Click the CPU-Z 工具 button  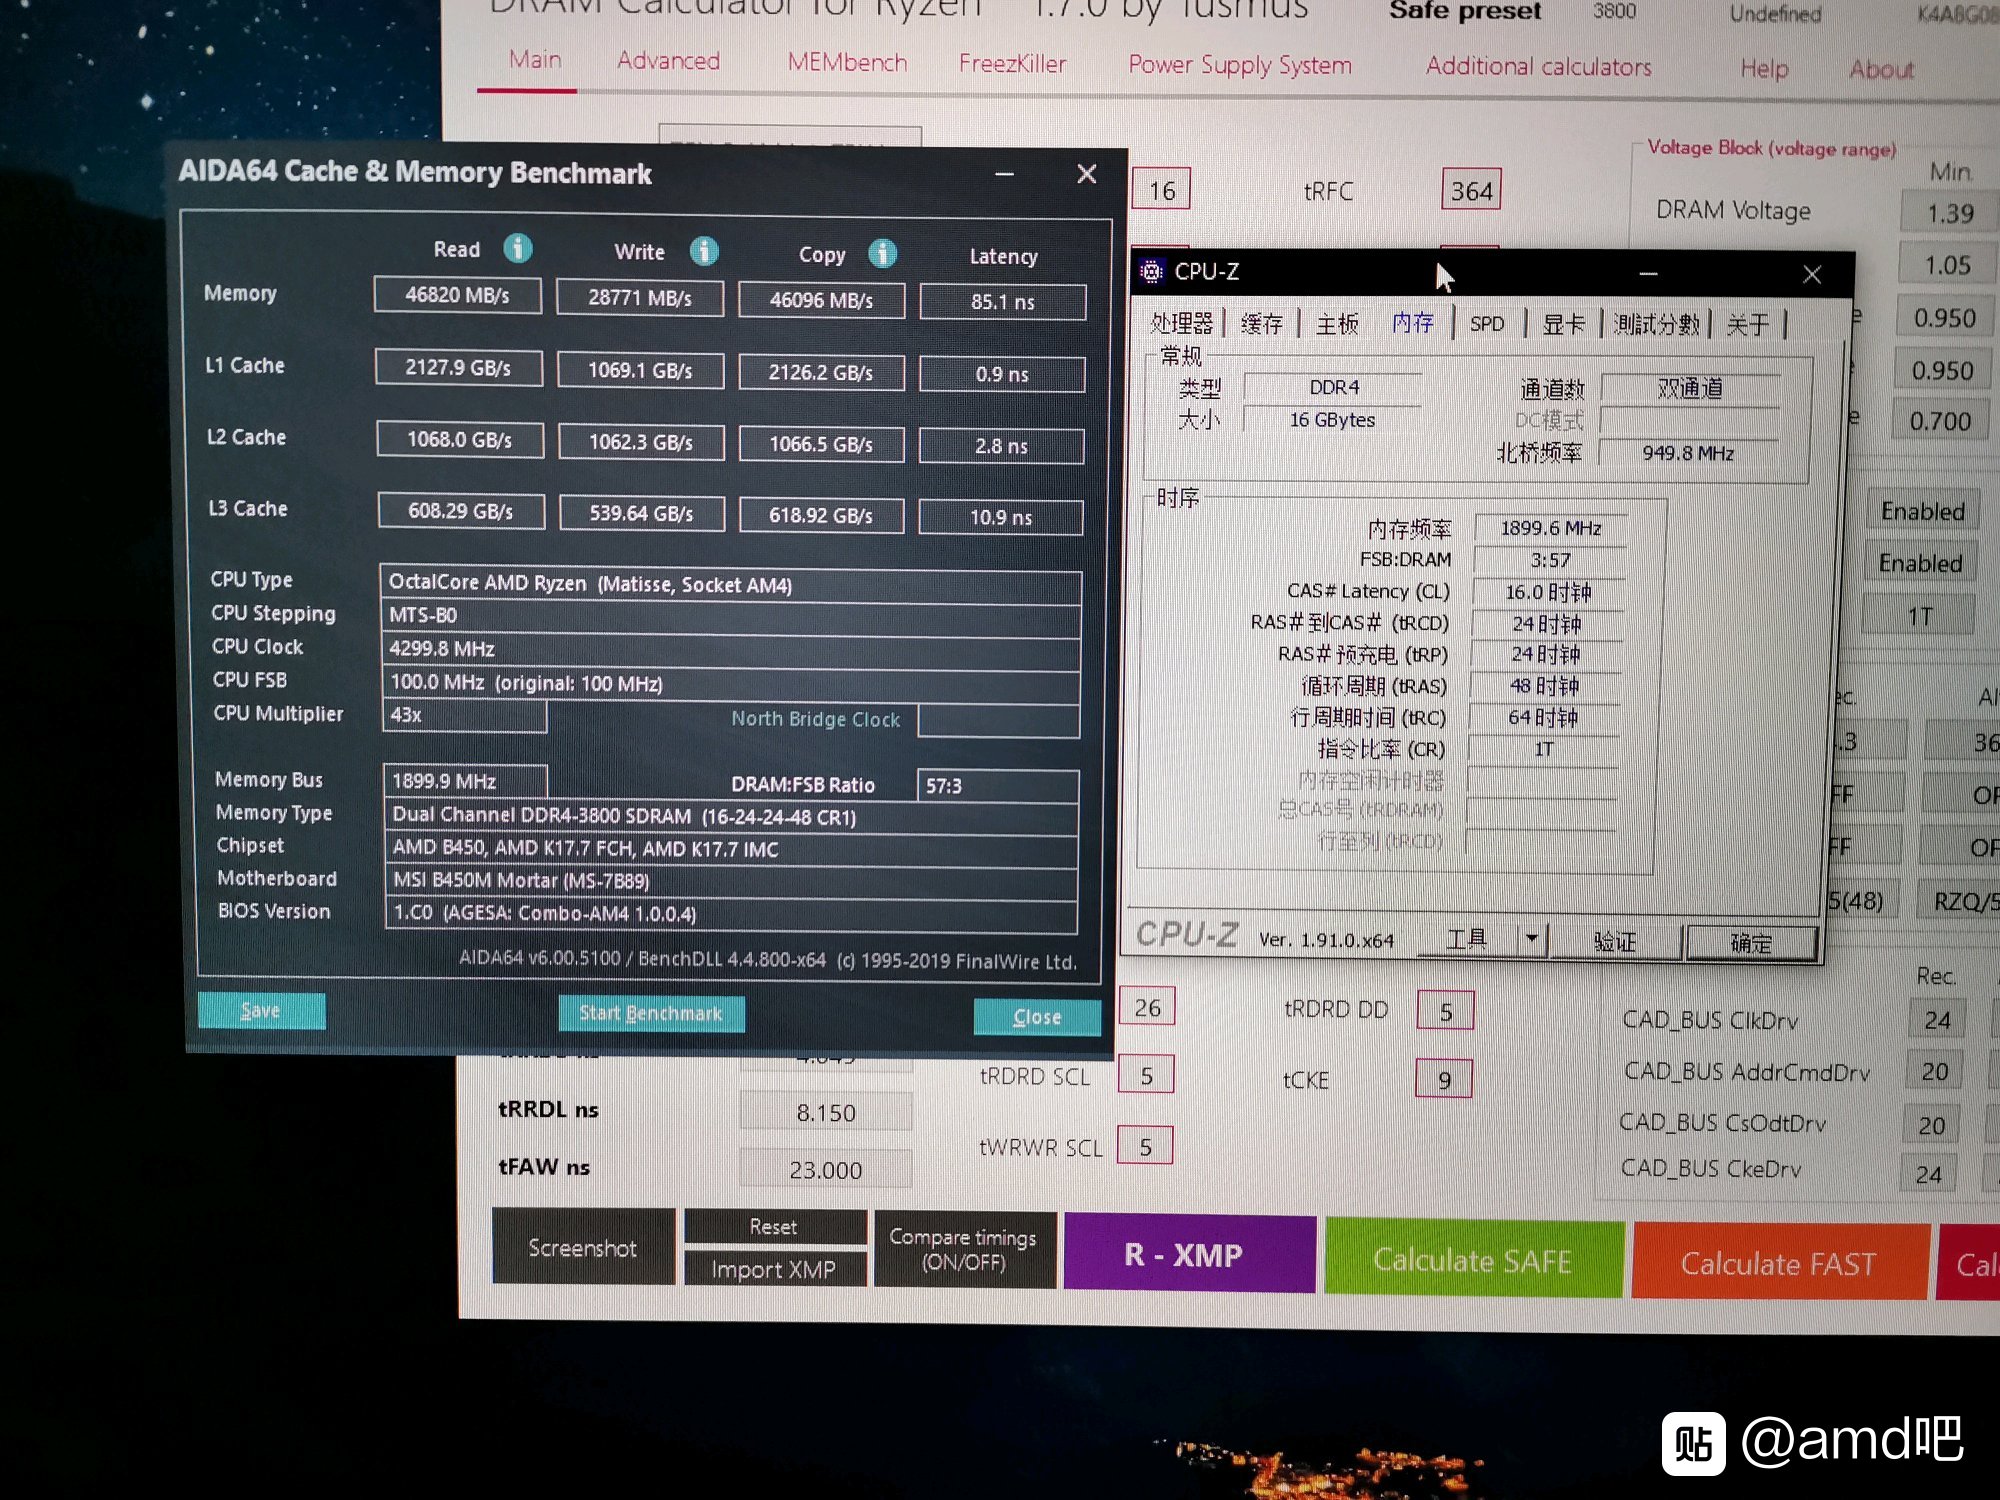1467,939
